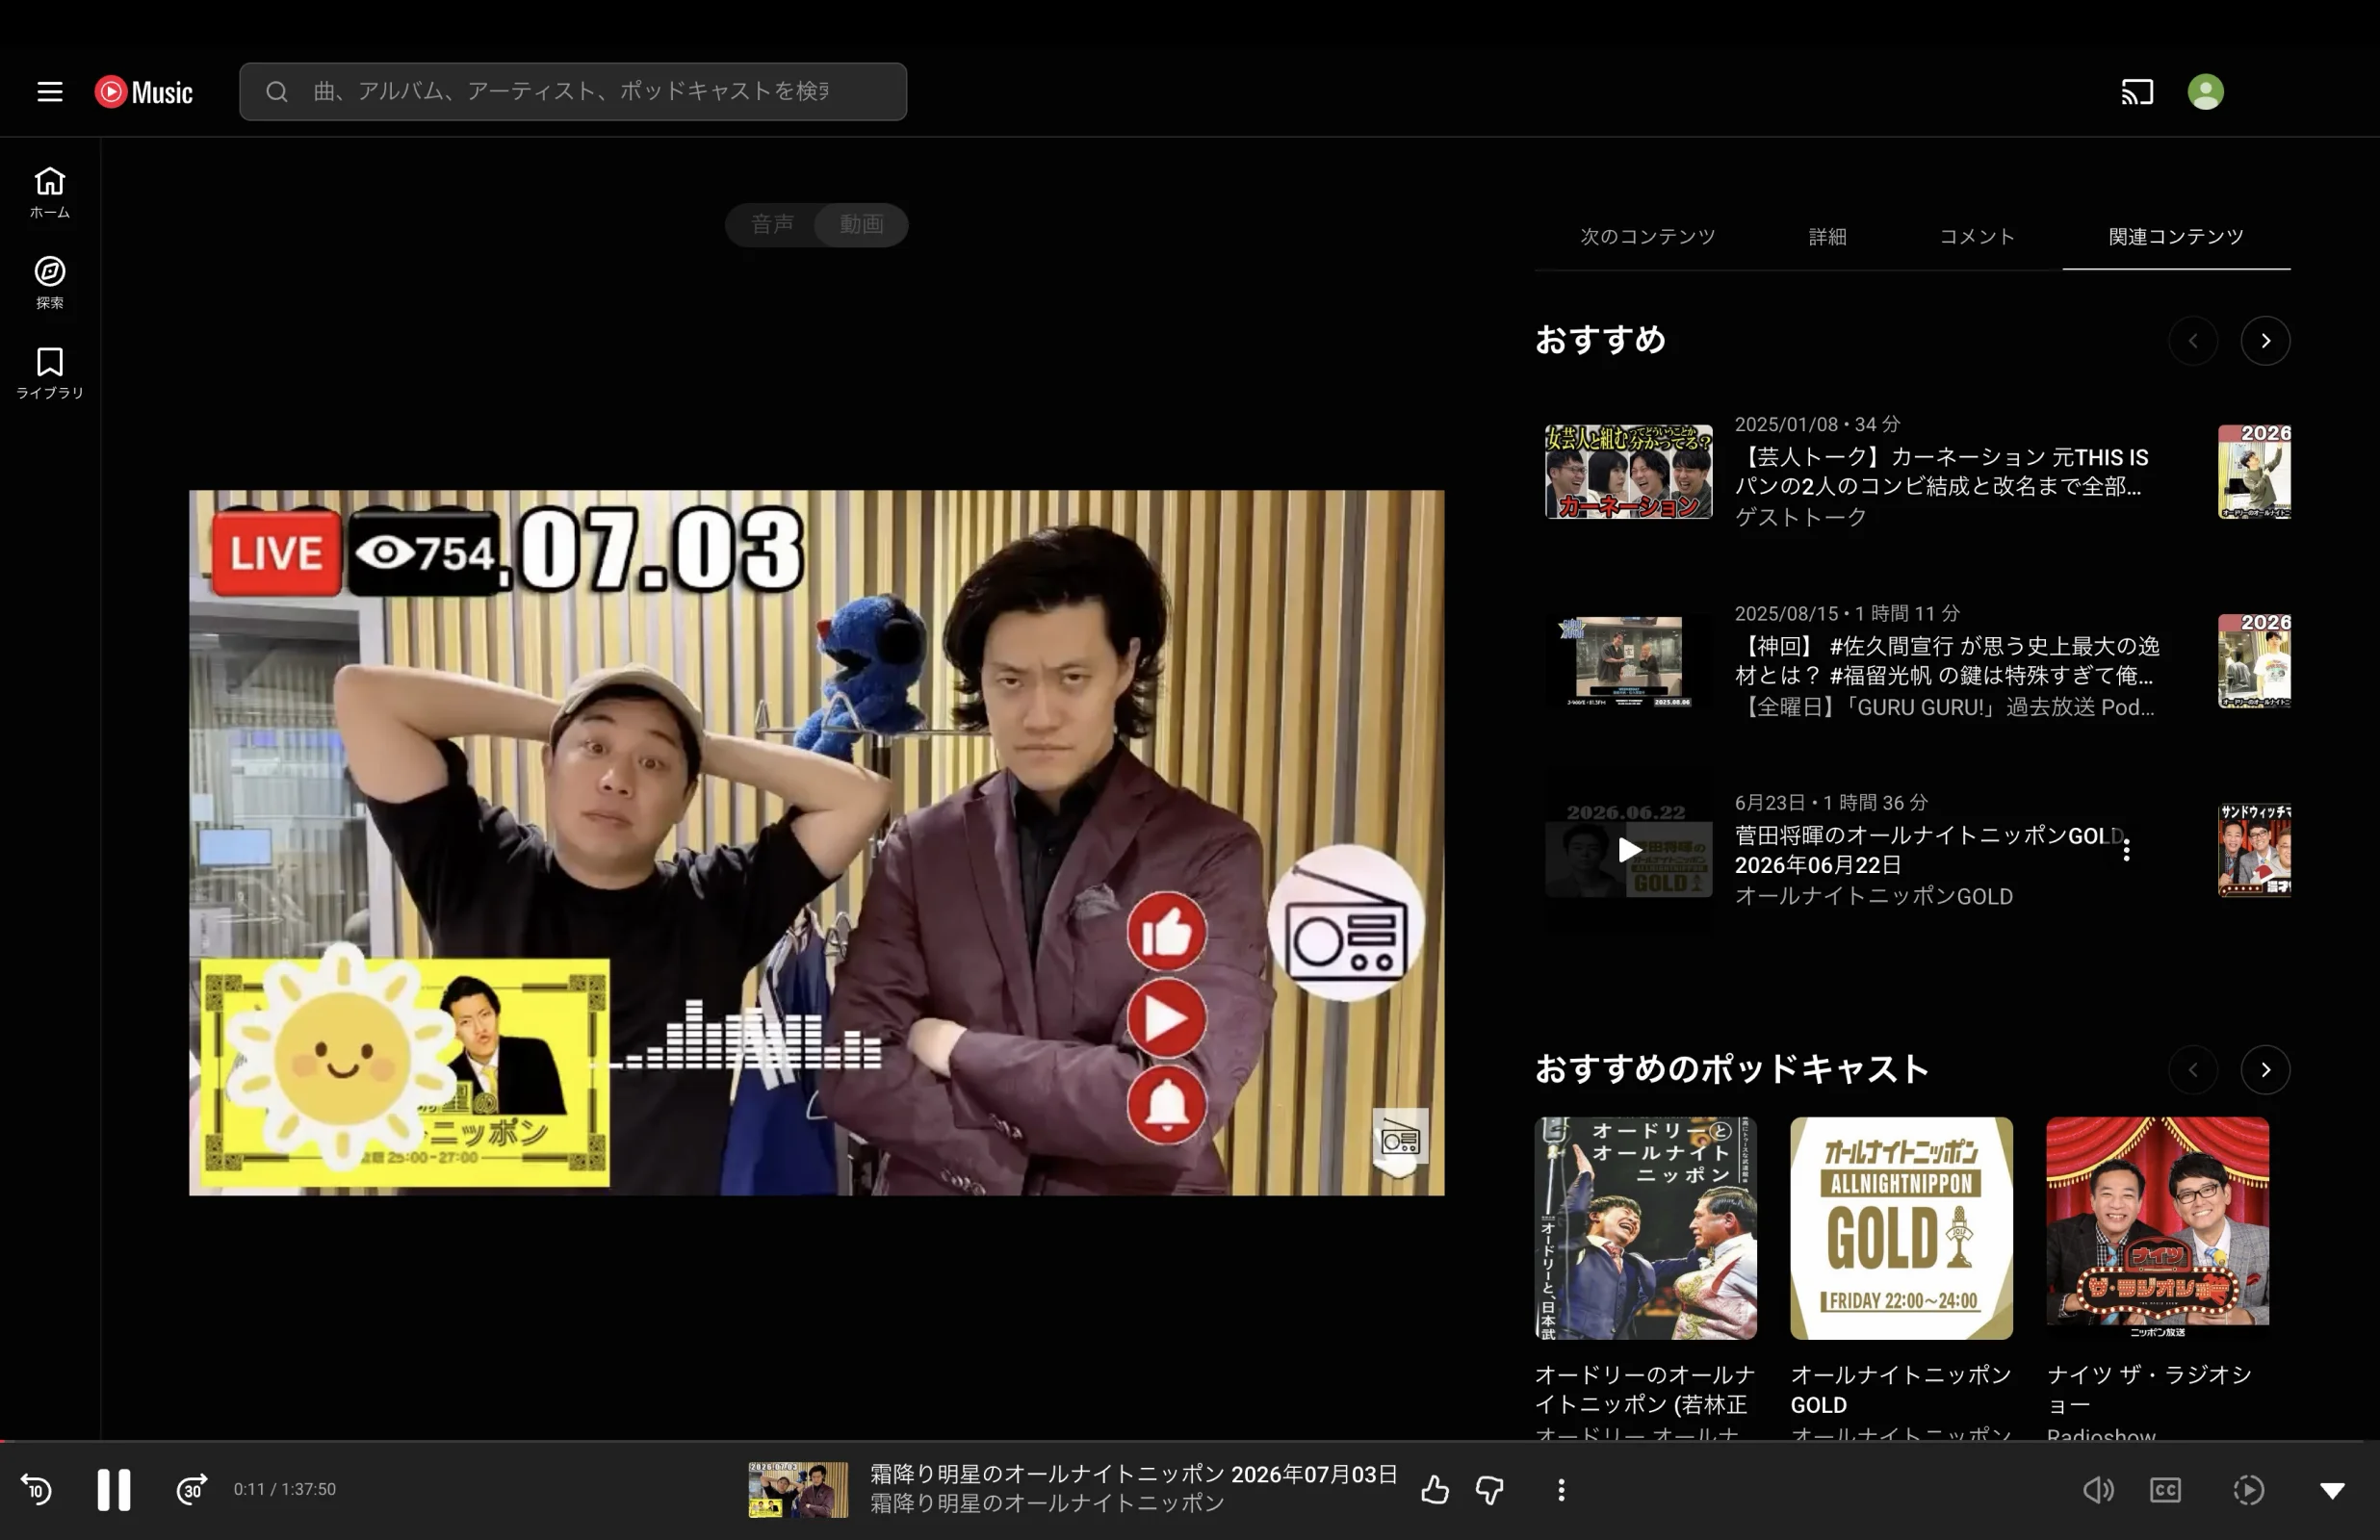This screenshot has height=1540, width=2380.
Task: Click the YouTube Music logo
Action: [x=143, y=92]
